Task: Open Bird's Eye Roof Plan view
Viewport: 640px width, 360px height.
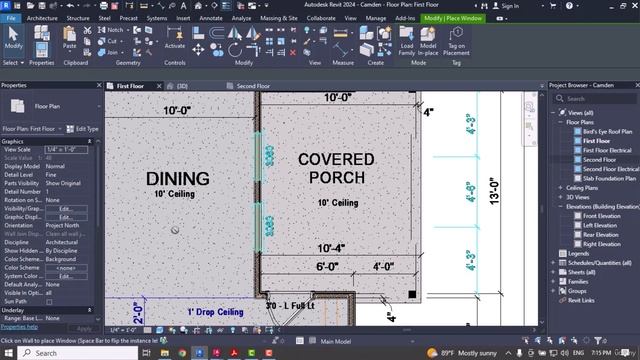Action: pos(607,131)
